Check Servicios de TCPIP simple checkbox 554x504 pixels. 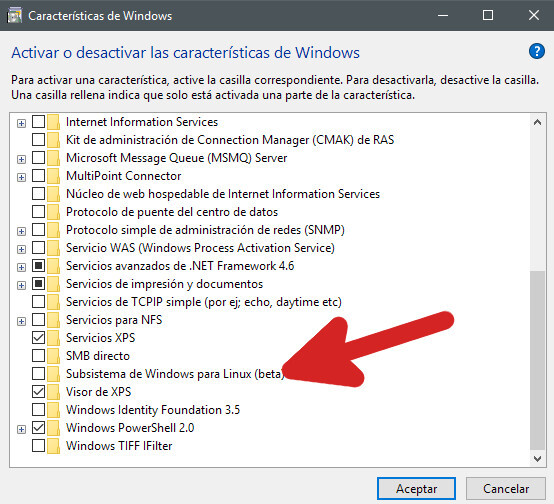(38, 301)
